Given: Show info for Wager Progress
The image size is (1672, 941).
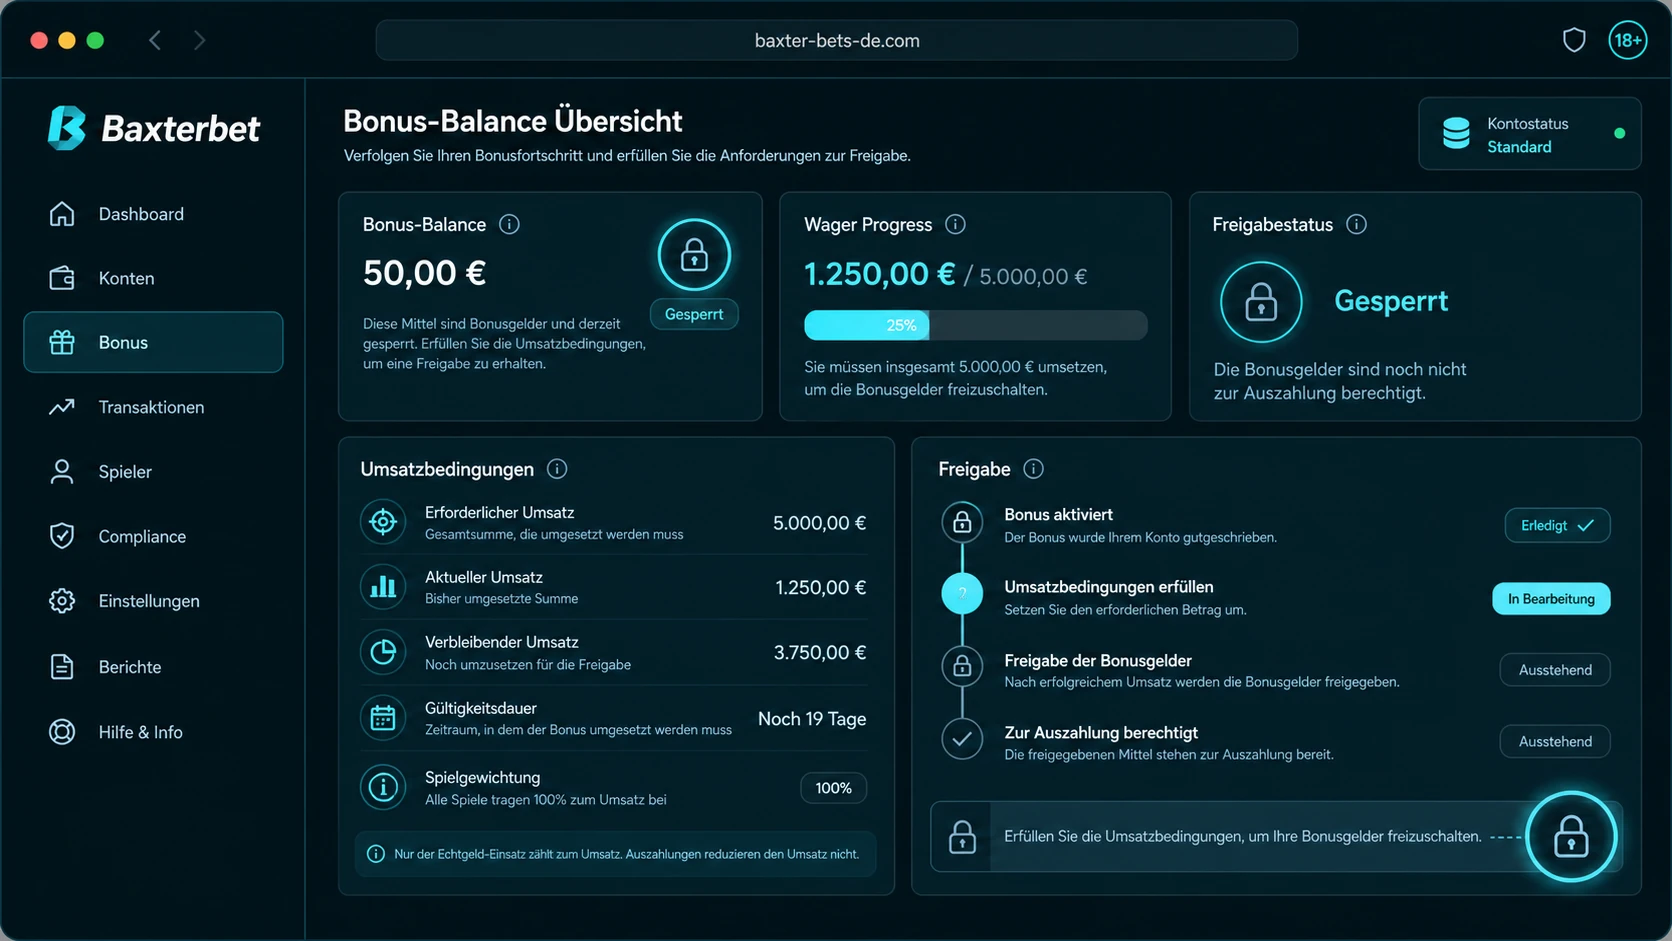Looking at the screenshot, I should click(x=955, y=224).
